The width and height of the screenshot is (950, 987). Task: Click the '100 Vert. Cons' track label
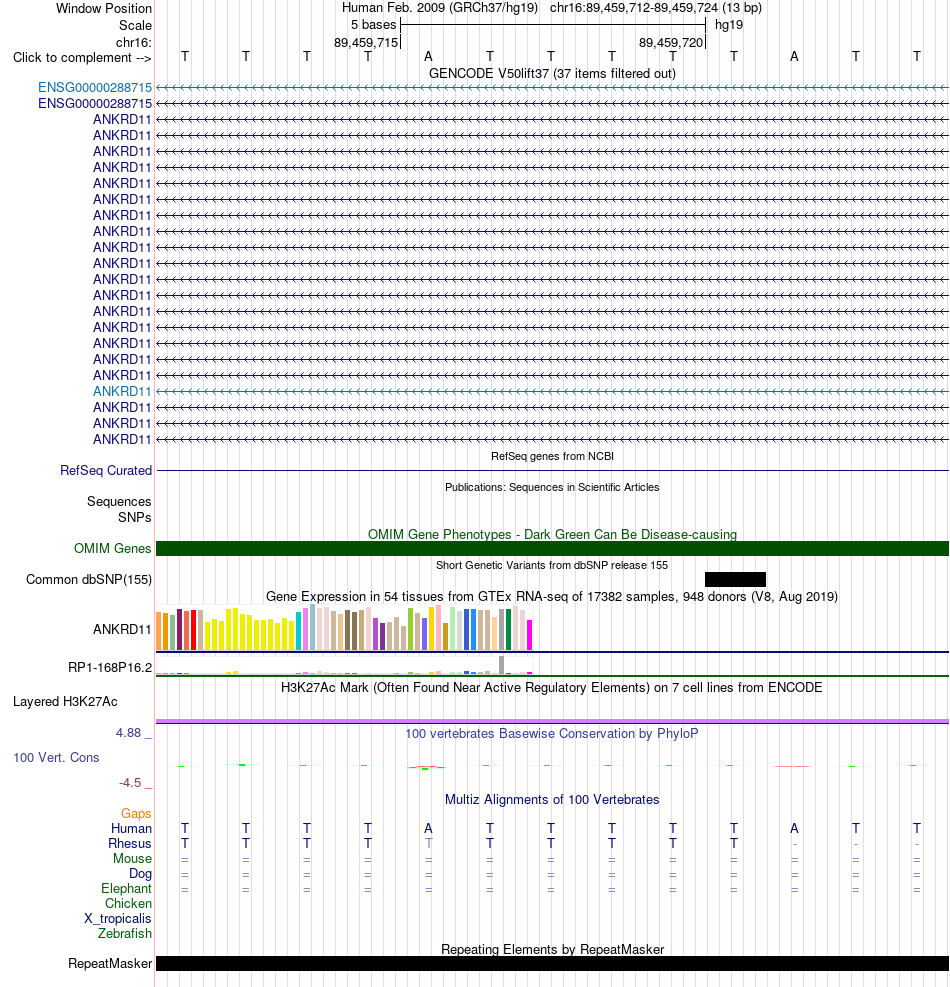tap(57, 757)
